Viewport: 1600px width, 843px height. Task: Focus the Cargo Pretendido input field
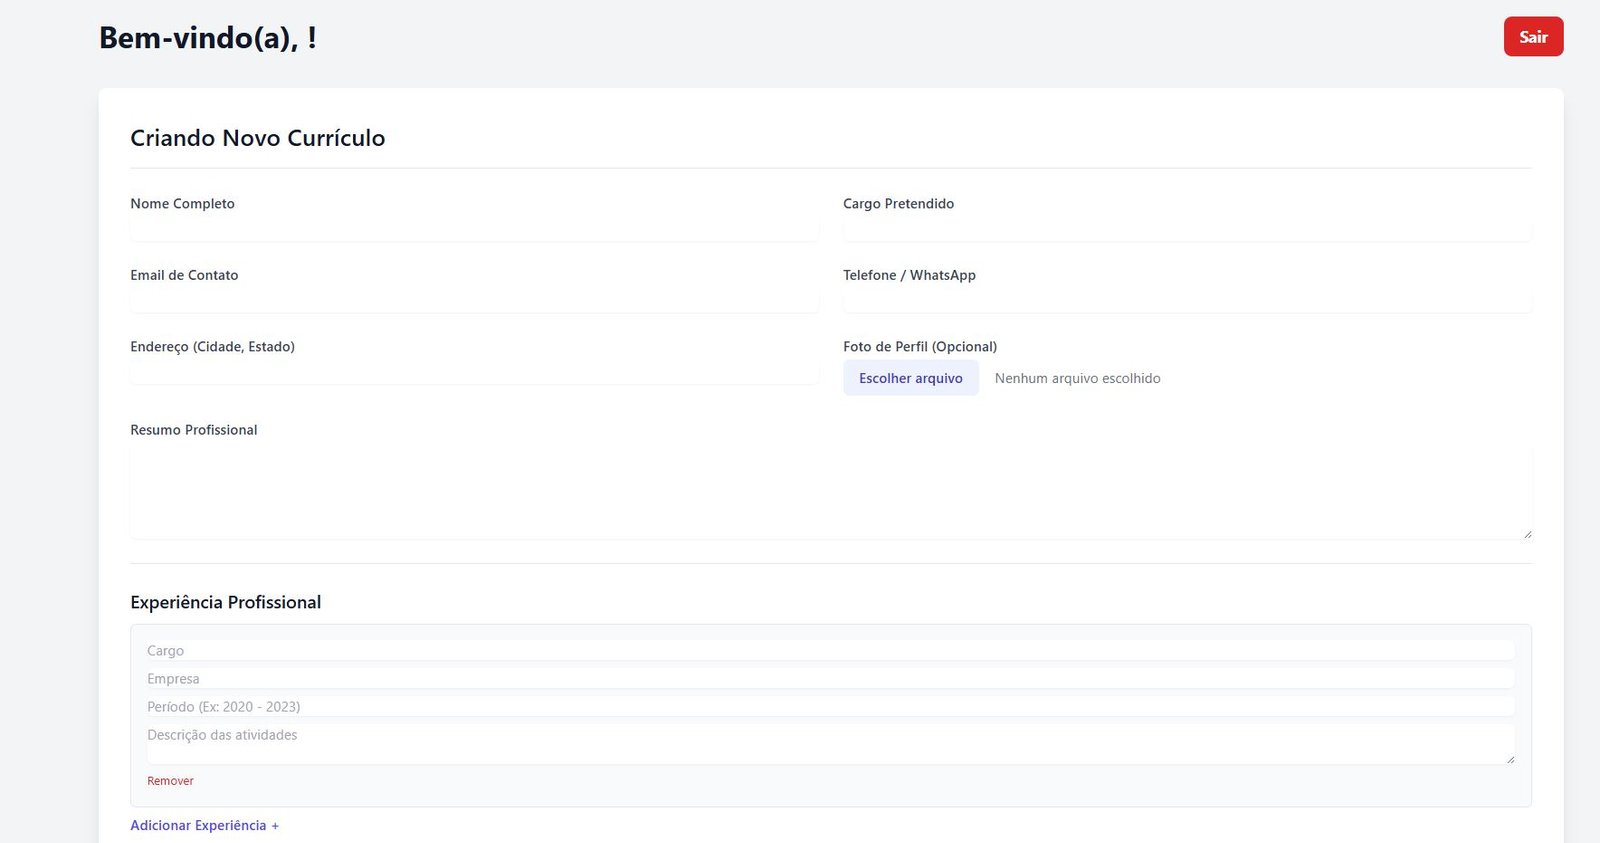1186,230
